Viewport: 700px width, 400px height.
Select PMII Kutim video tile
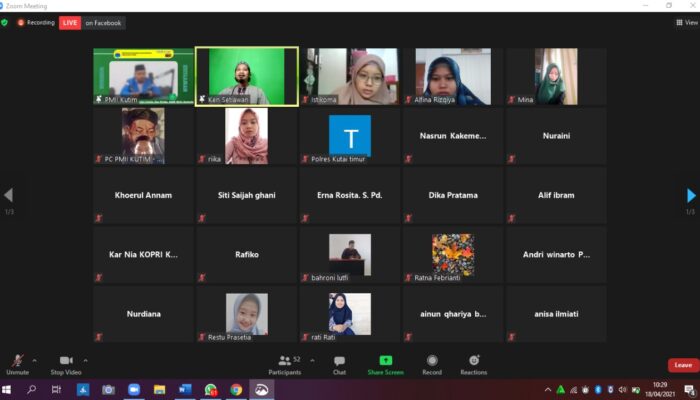click(x=143, y=76)
